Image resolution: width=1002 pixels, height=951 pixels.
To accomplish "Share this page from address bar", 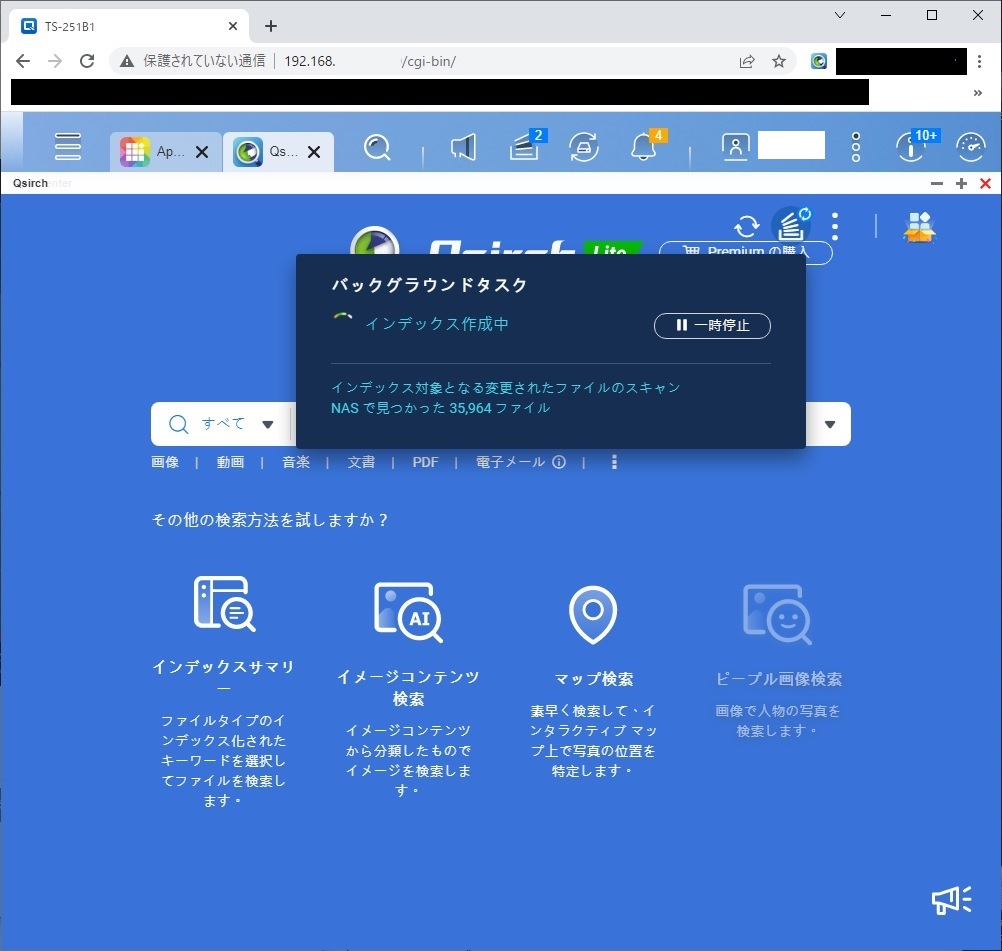I will 746,61.
